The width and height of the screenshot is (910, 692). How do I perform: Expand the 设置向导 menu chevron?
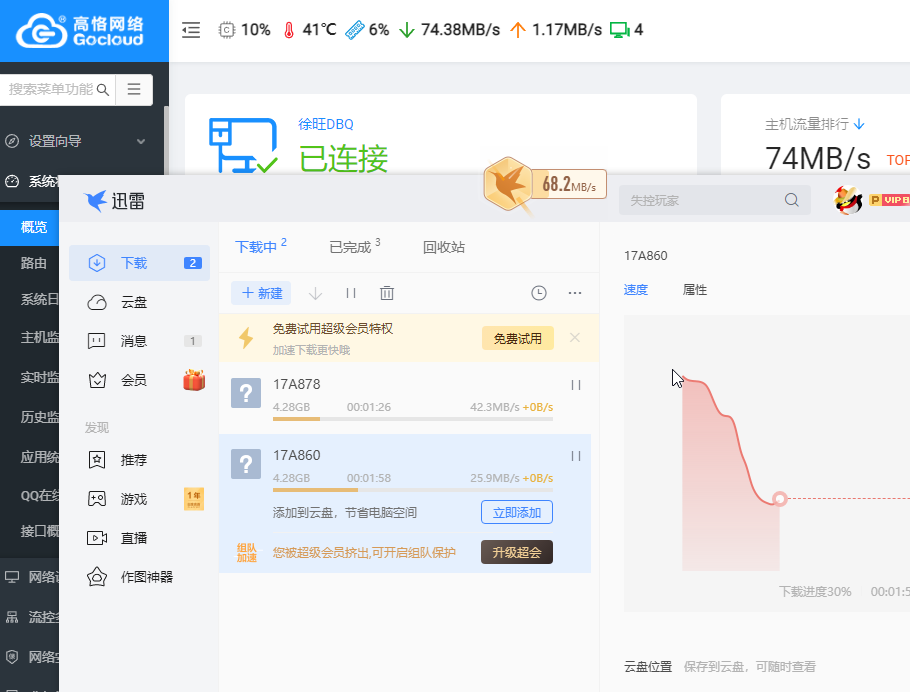140,141
